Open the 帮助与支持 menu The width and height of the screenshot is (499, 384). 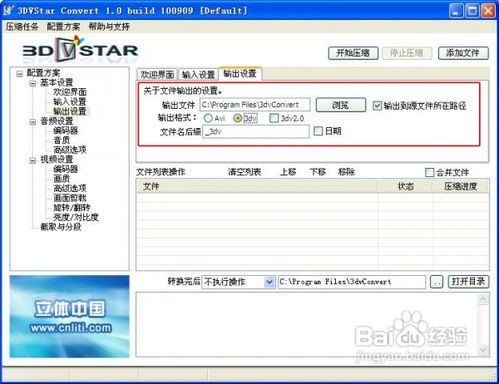click(109, 26)
